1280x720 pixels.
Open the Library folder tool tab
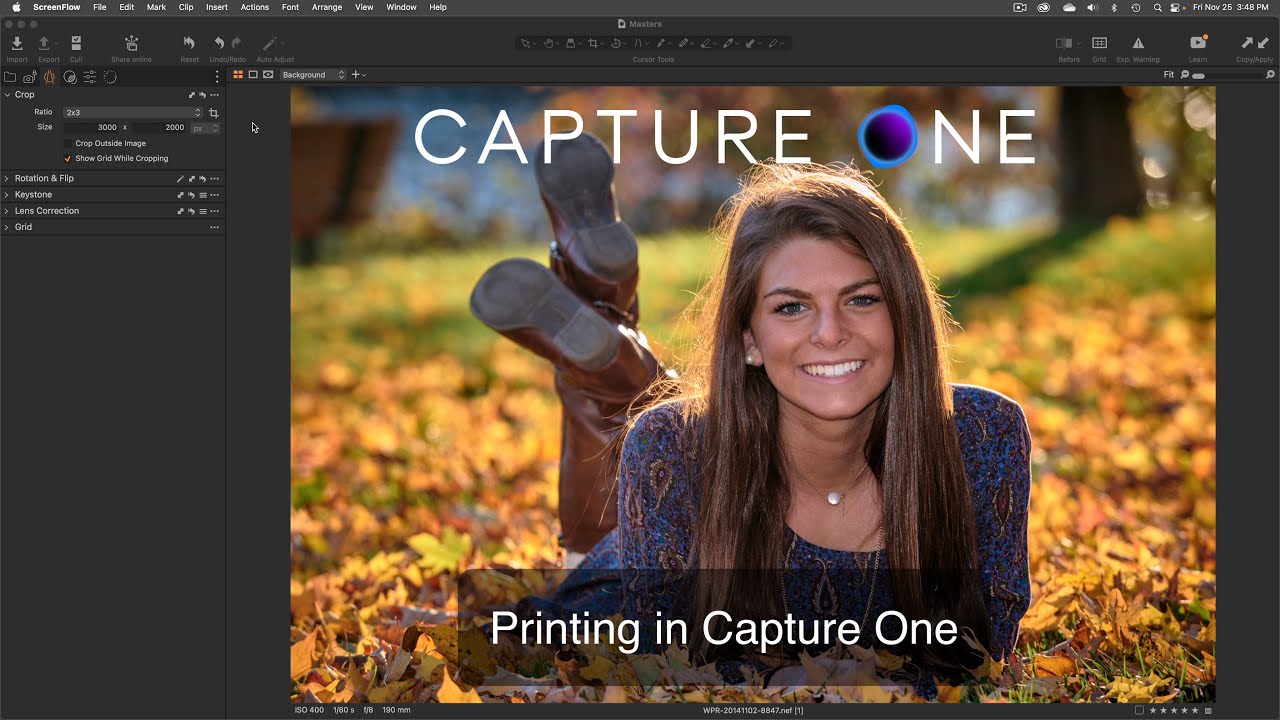(10, 77)
